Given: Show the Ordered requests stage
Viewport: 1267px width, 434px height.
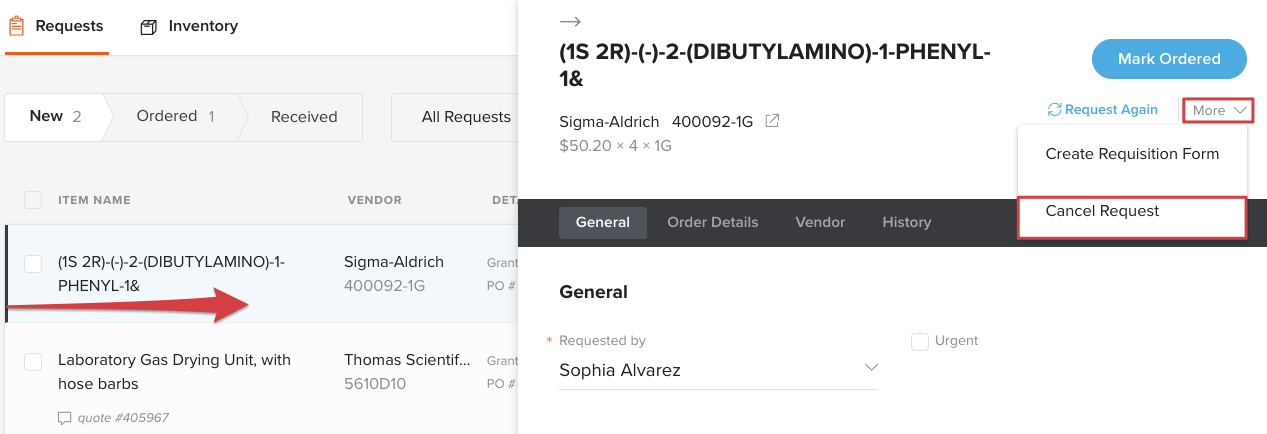Looking at the screenshot, I should point(176,116).
